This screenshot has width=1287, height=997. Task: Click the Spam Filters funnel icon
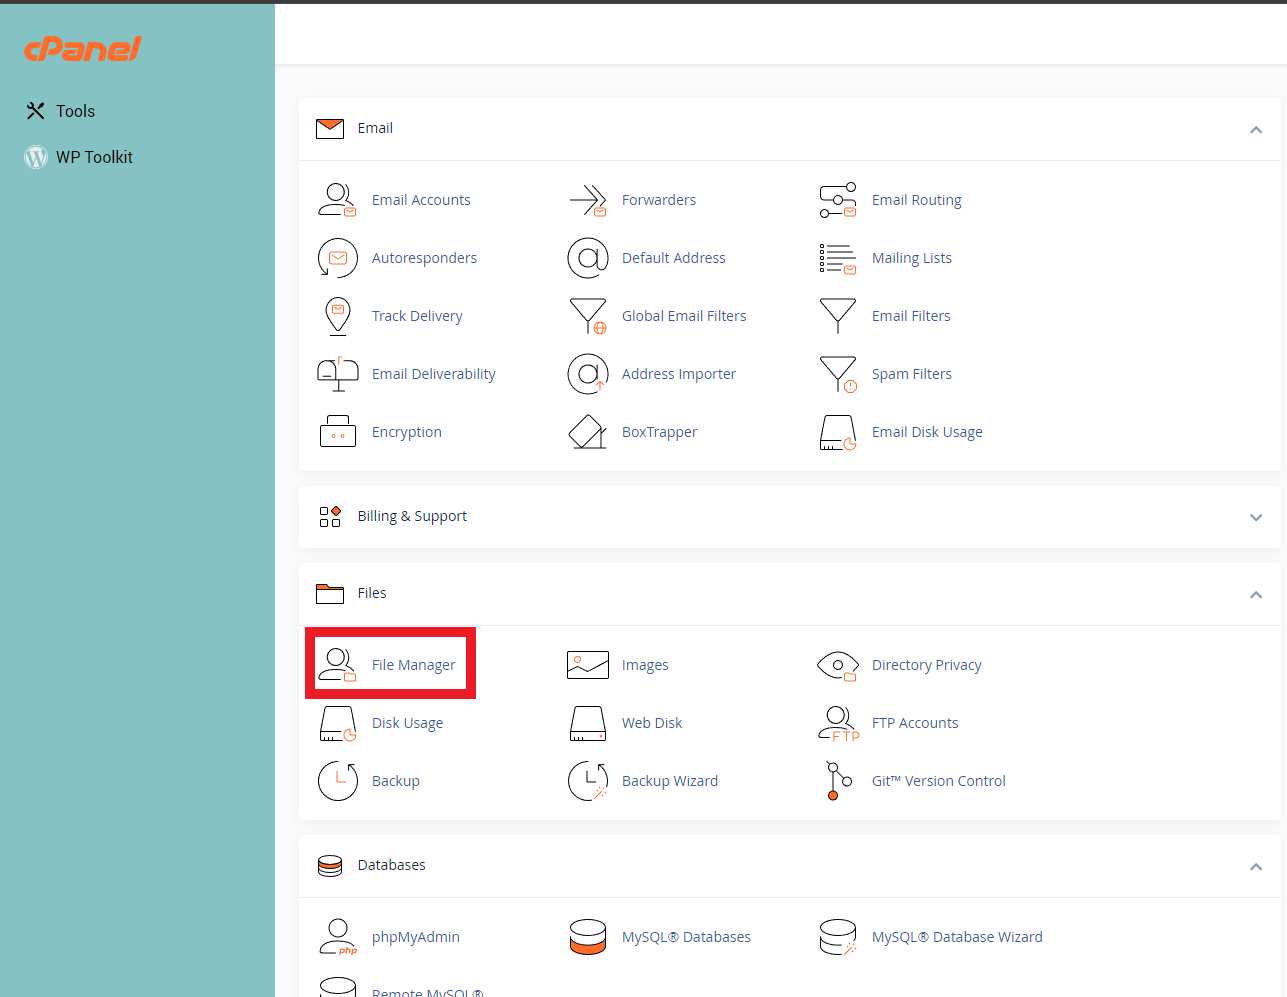pyautogui.click(x=838, y=374)
